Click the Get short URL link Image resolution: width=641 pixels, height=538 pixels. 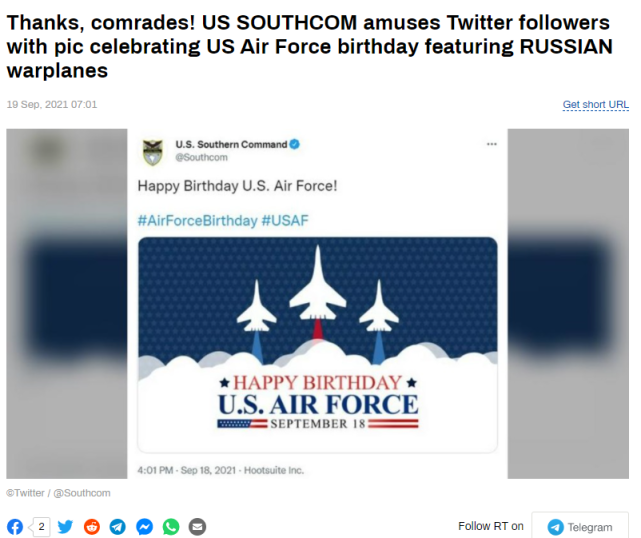[x=596, y=105]
